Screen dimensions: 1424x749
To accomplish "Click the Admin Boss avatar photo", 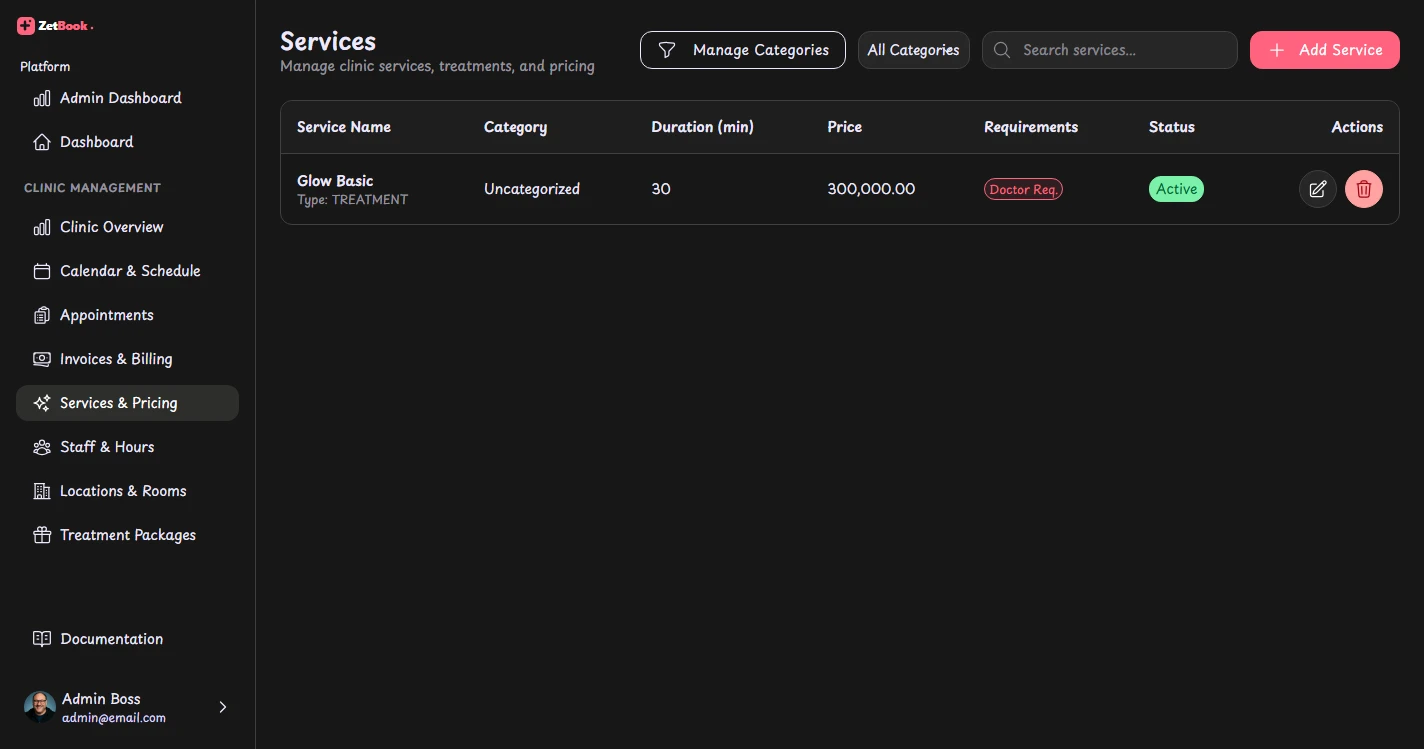I will tap(40, 707).
